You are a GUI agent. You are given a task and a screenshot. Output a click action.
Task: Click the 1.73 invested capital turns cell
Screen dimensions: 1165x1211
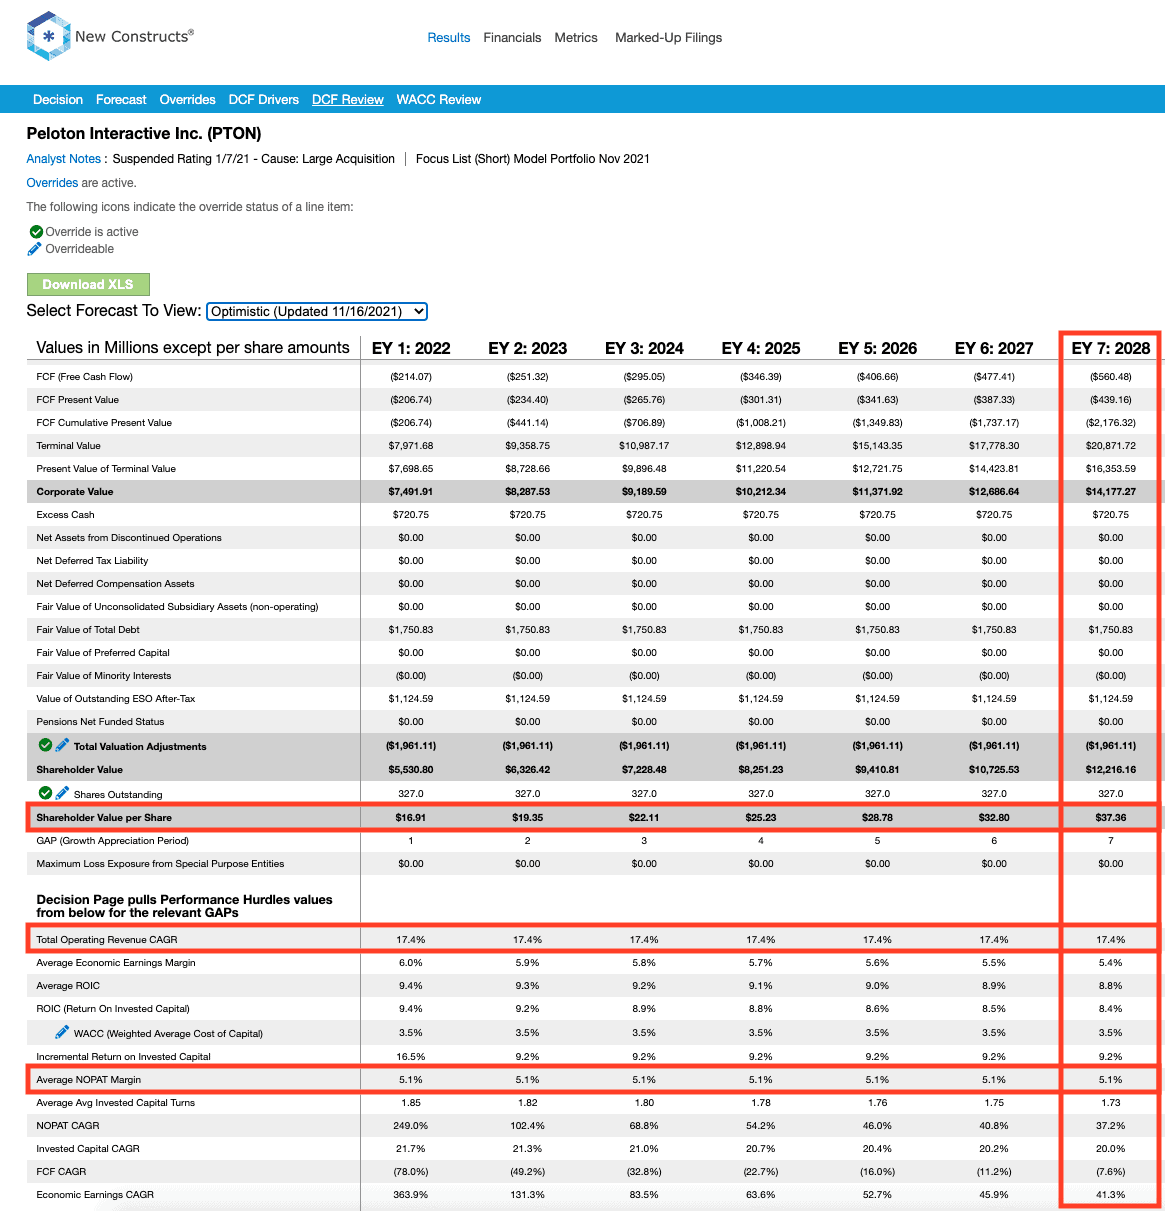[x=1111, y=1103]
